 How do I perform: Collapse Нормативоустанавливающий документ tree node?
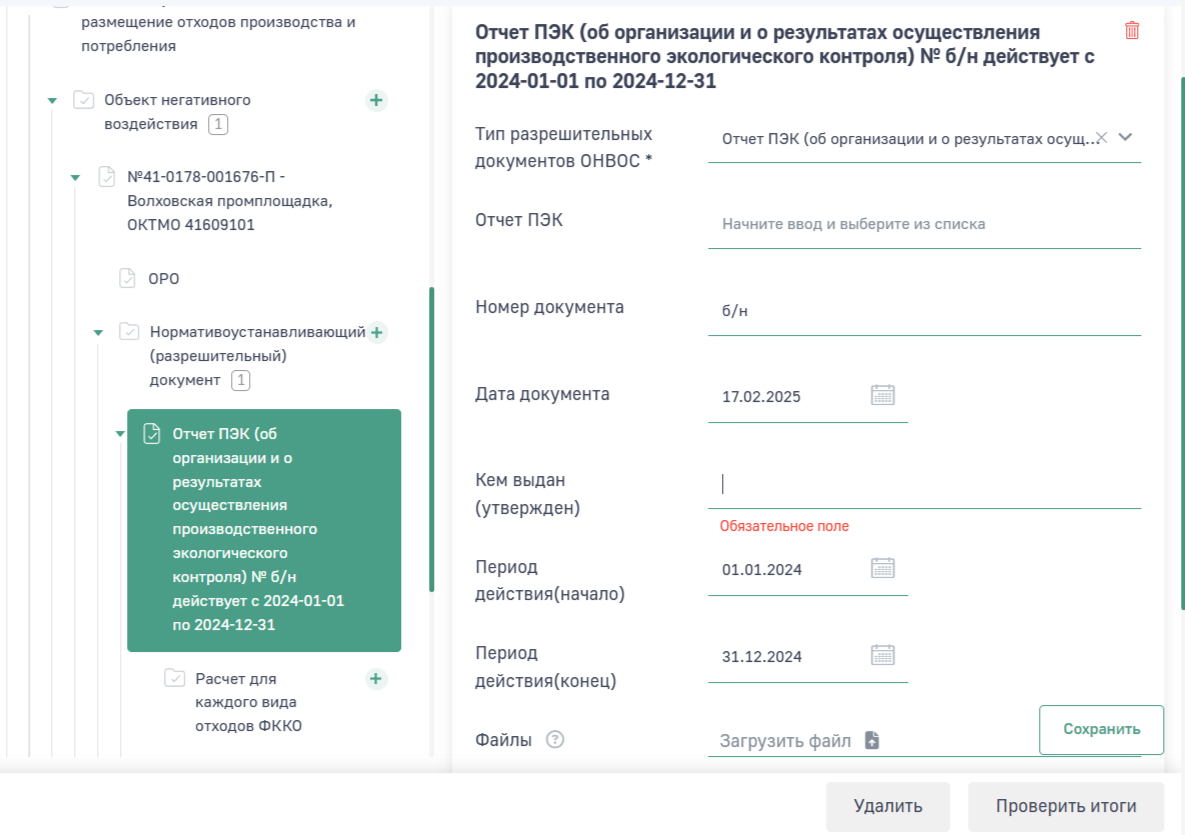tap(98, 333)
